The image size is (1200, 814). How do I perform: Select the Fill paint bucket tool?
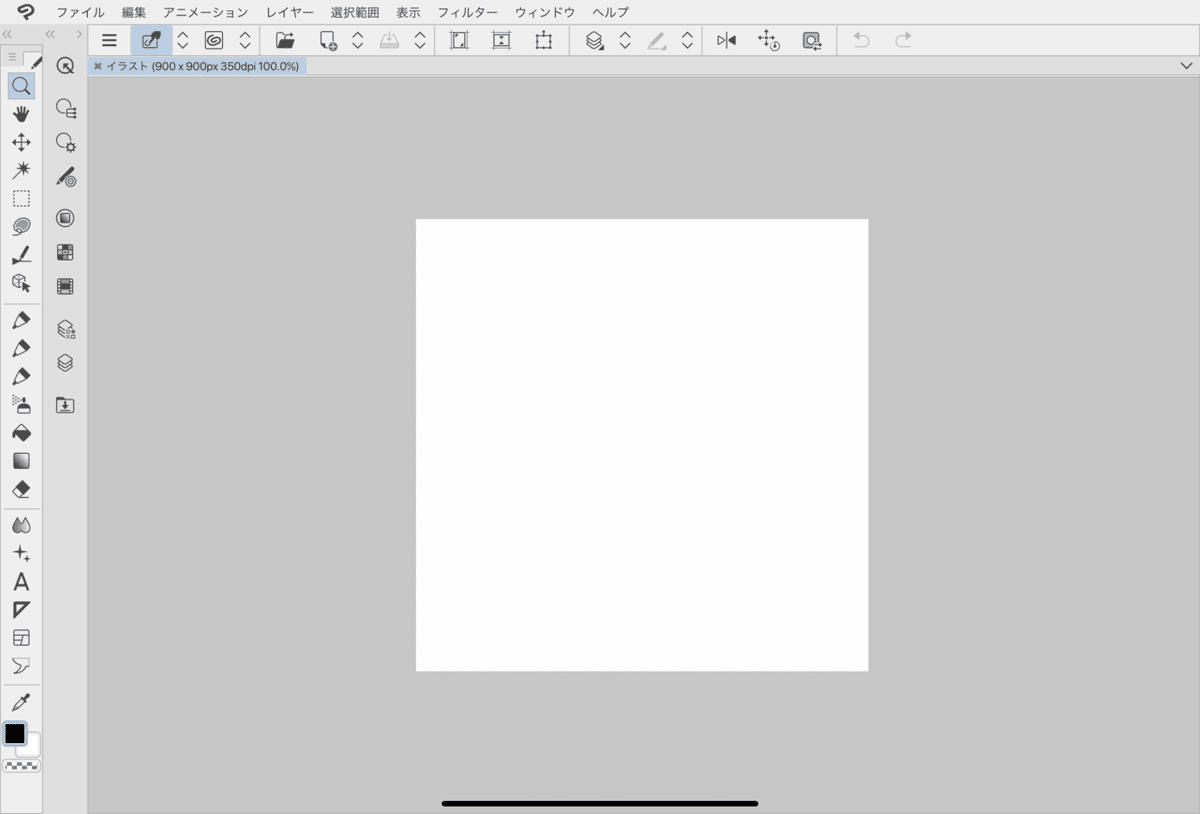pyautogui.click(x=21, y=433)
